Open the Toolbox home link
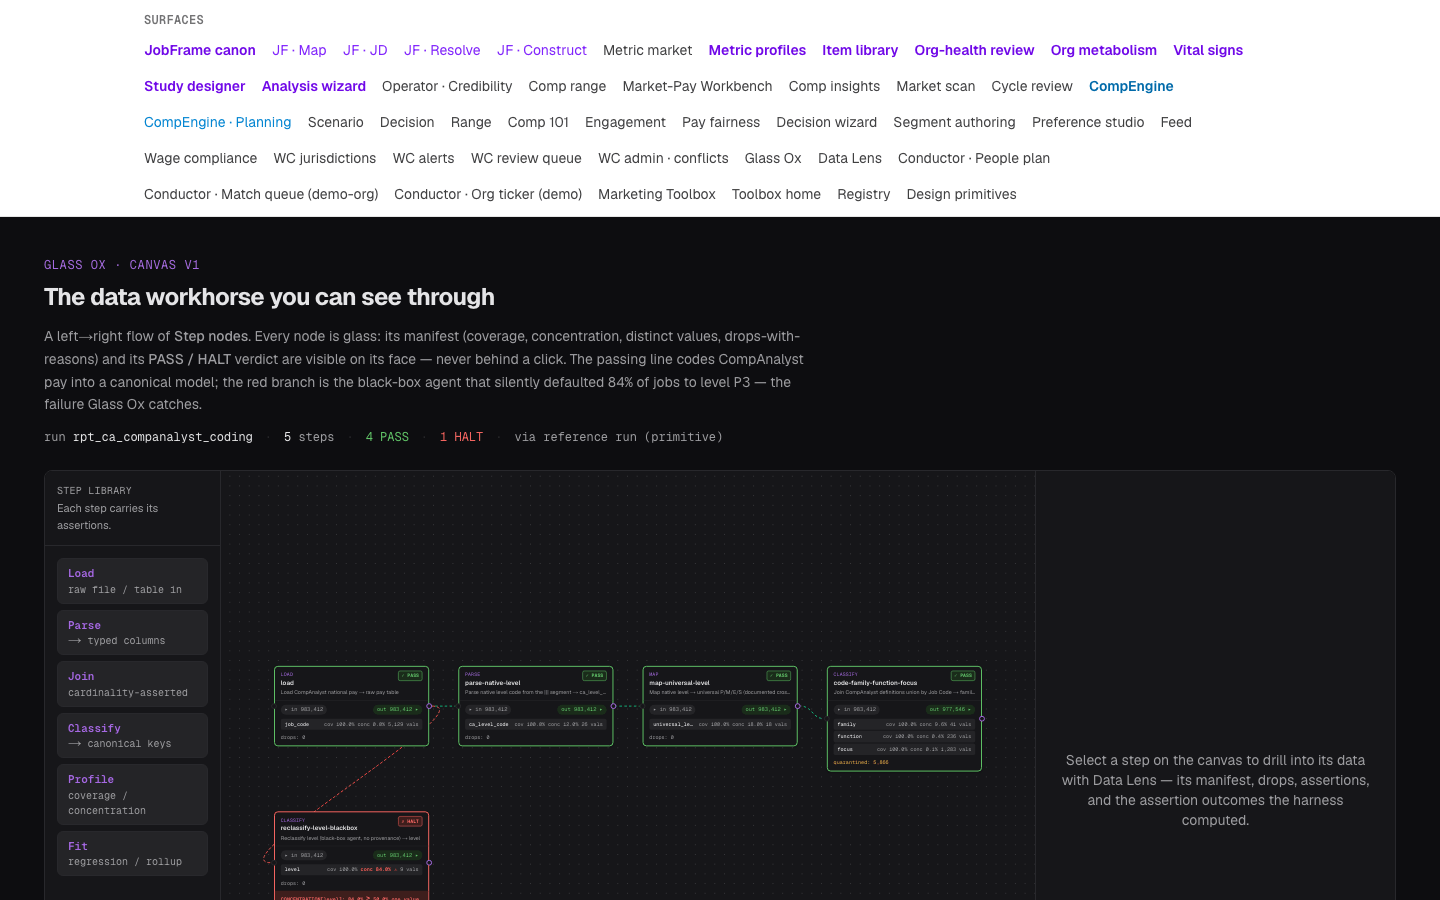The image size is (1440, 900). (776, 194)
